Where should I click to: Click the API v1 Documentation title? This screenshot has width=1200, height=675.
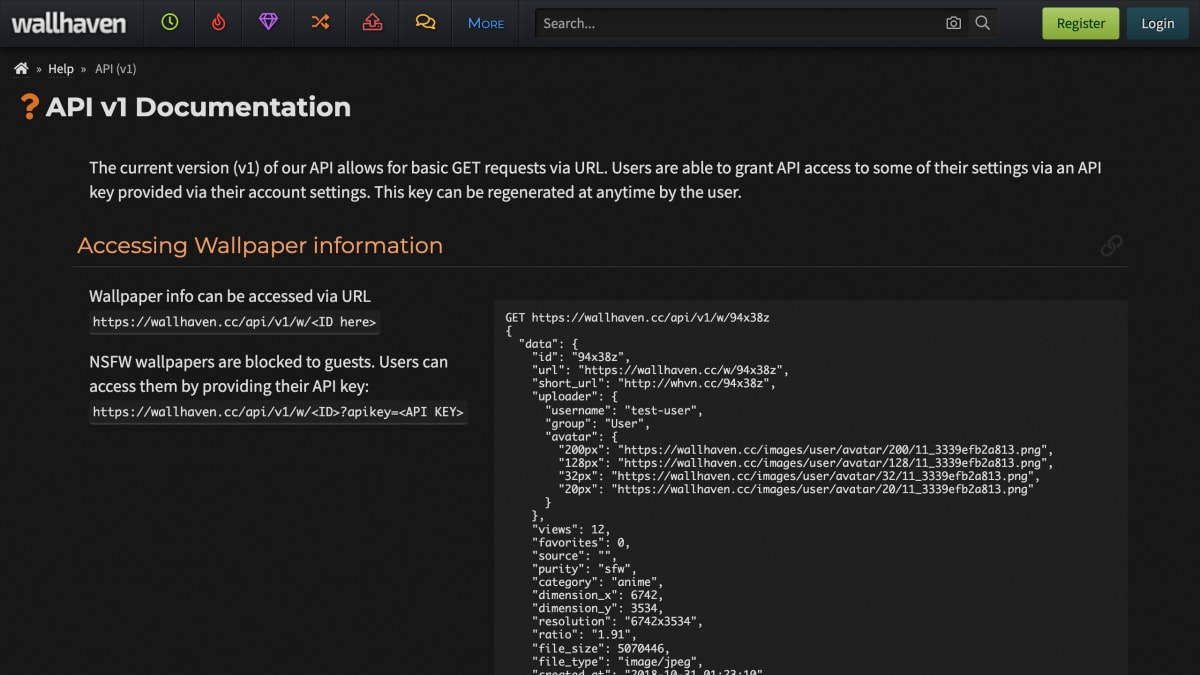198,107
